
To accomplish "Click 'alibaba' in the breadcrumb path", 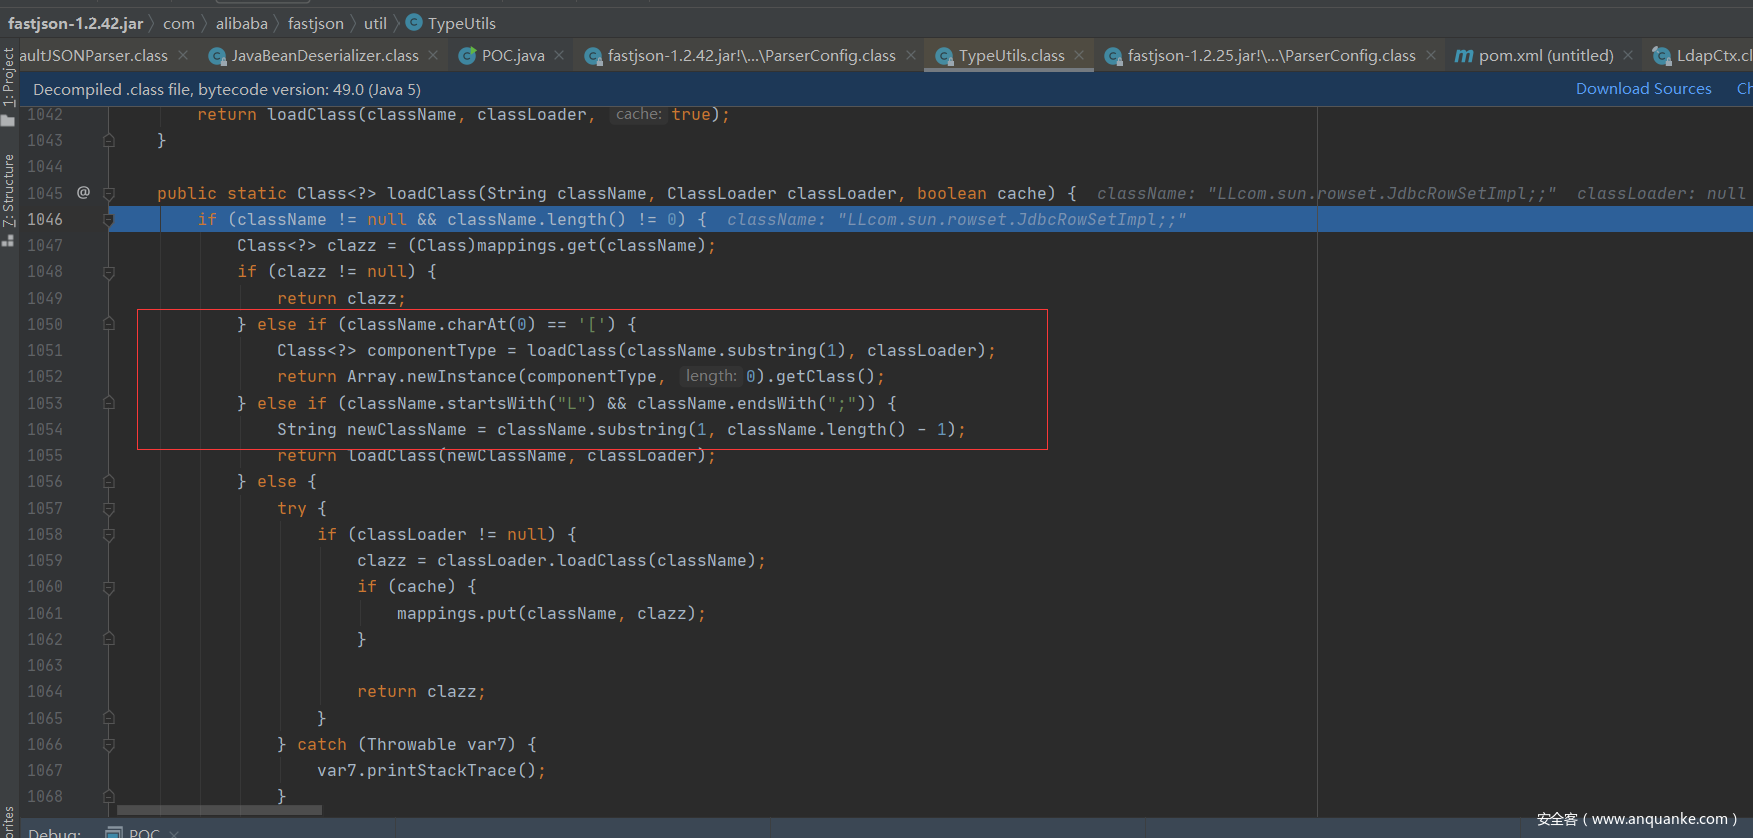I will [x=241, y=23].
